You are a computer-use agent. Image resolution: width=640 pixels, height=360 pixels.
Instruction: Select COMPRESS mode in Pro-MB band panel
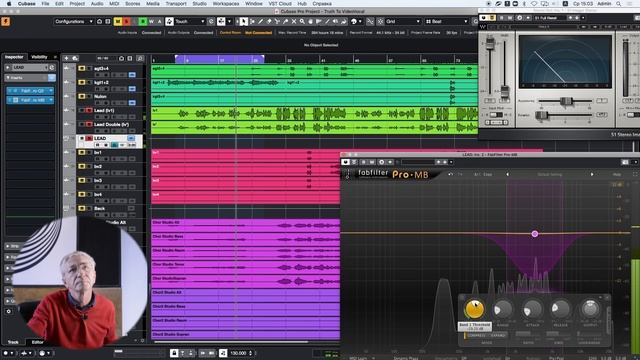476,336
